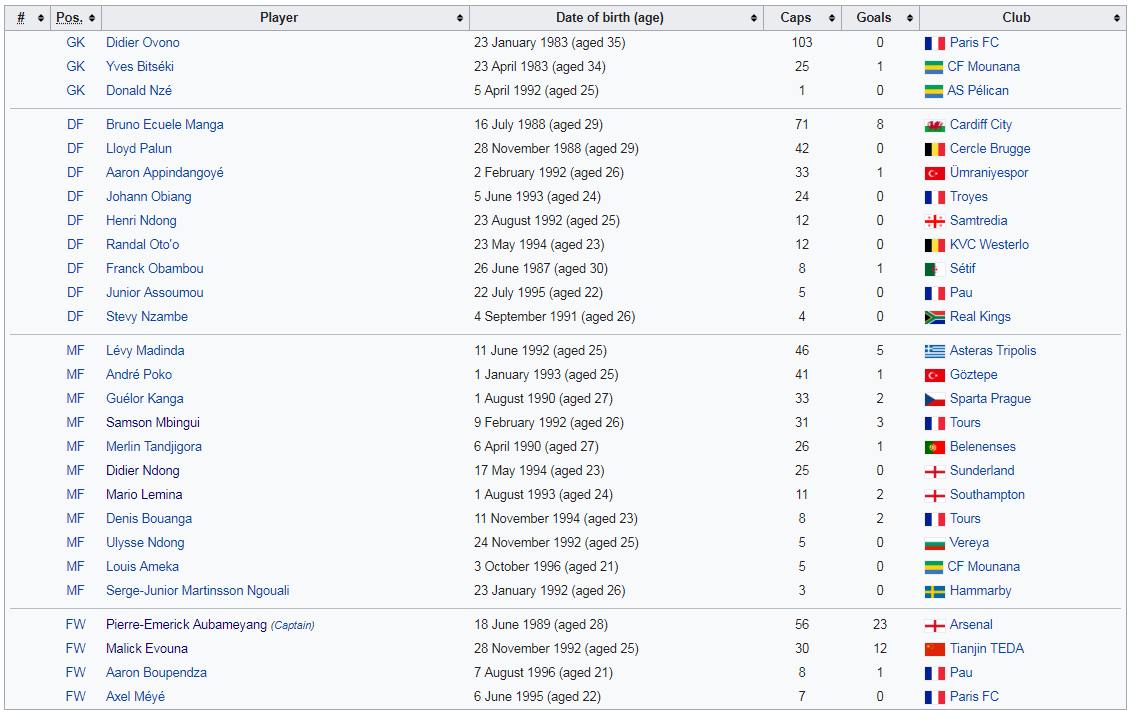Click the MF position link for Lévy Madinda
This screenshot has width=1137, height=721.
tap(75, 350)
